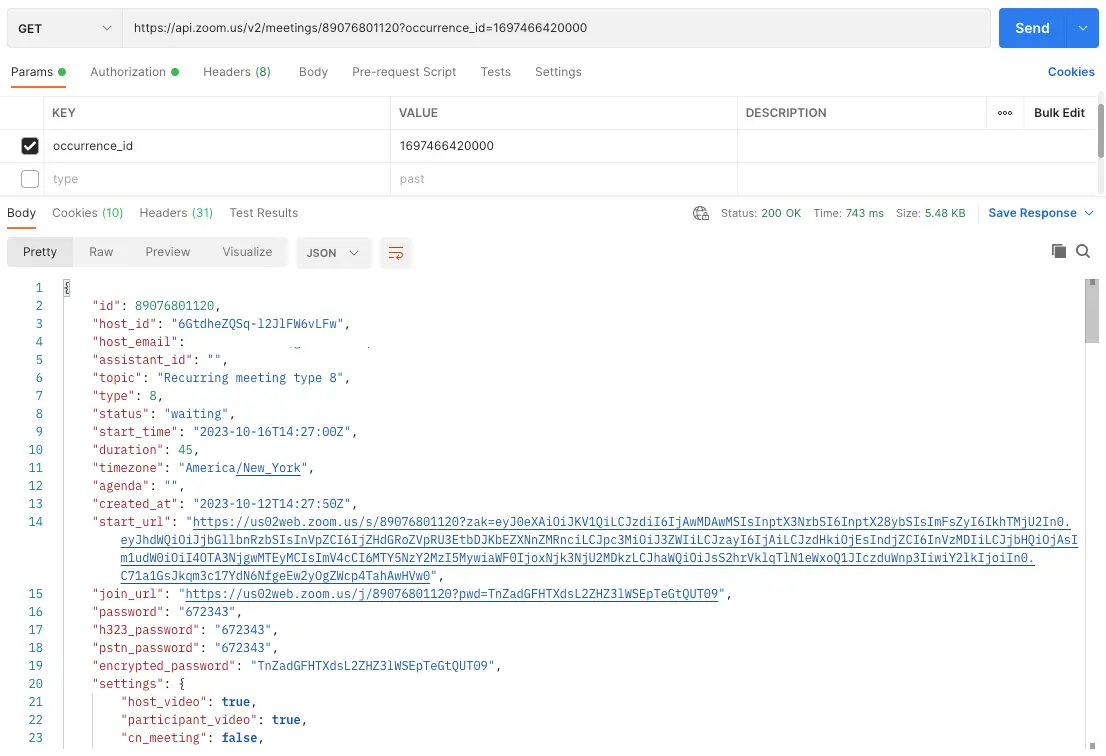Viewport: 1106px width, 756px height.
Task: Open the search in response icon
Action: pos(1084,251)
